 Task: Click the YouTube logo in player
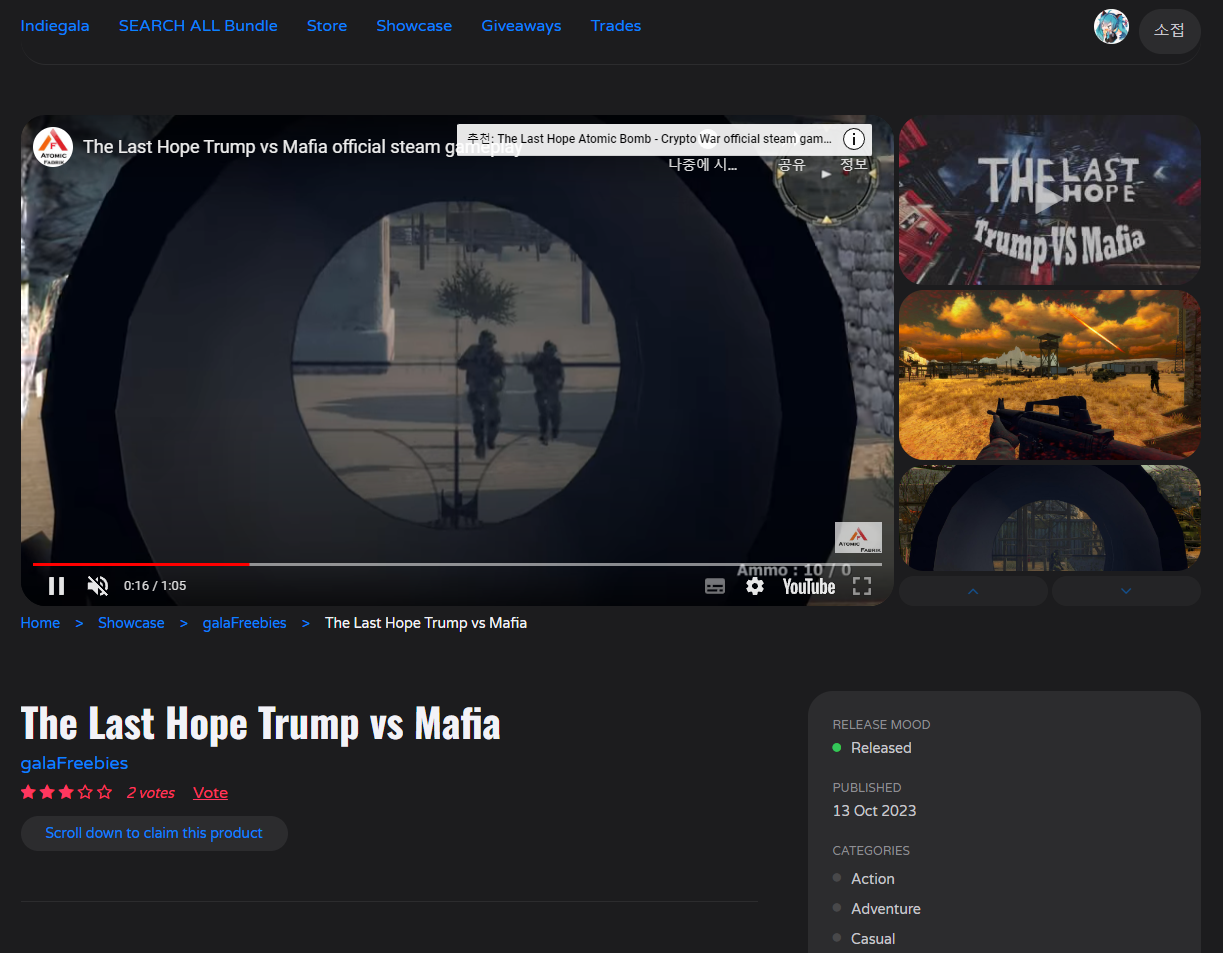(x=808, y=586)
